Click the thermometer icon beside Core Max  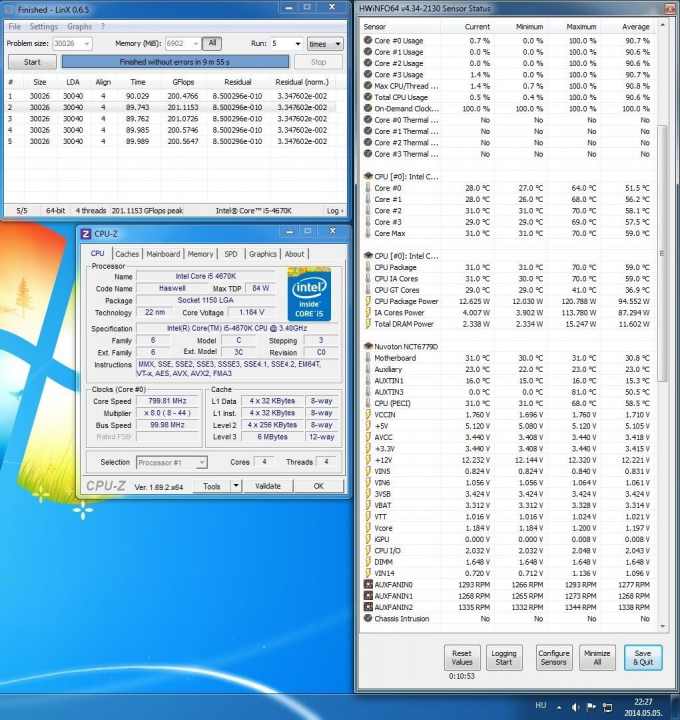[x=368, y=233]
